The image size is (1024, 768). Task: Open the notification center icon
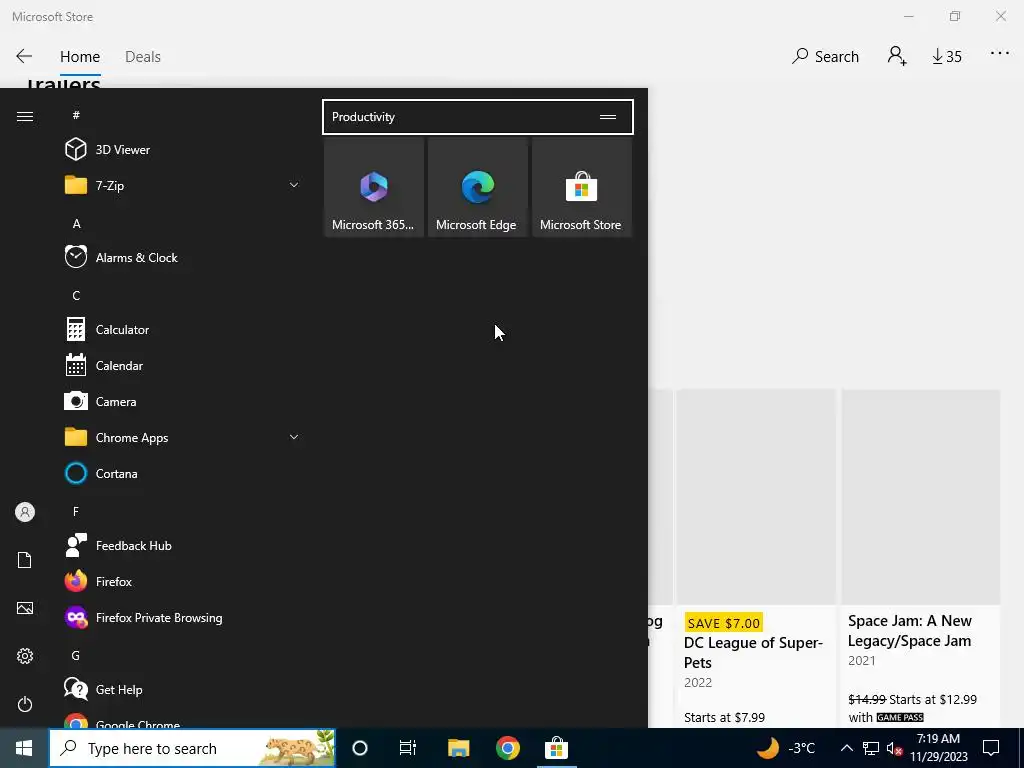click(x=991, y=748)
